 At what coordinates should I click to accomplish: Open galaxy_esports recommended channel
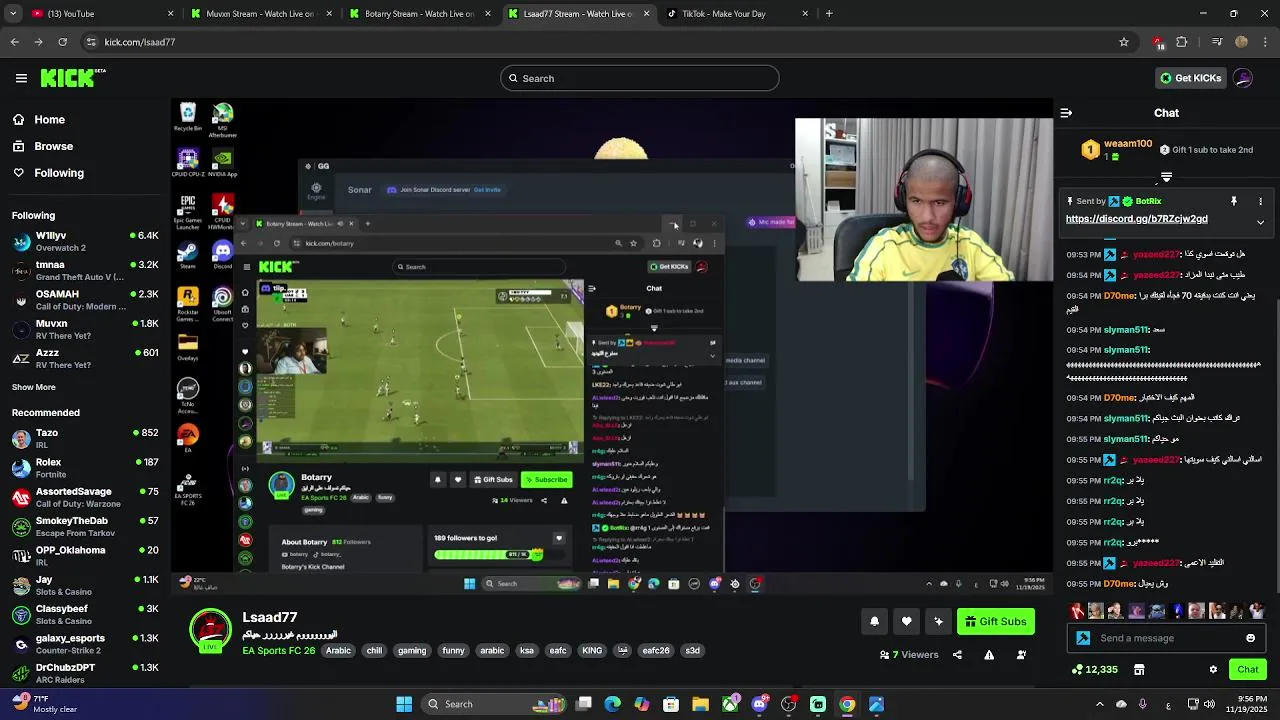pos(85,643)
